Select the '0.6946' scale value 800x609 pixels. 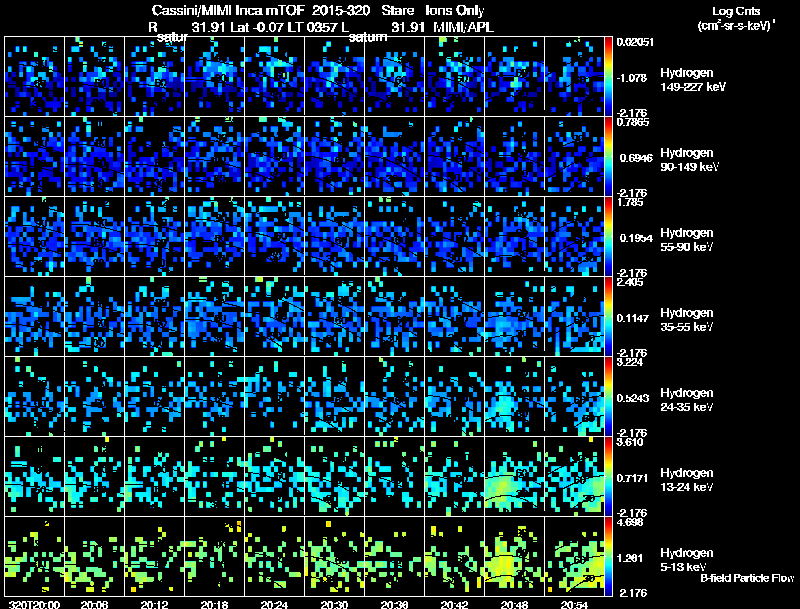636,158
